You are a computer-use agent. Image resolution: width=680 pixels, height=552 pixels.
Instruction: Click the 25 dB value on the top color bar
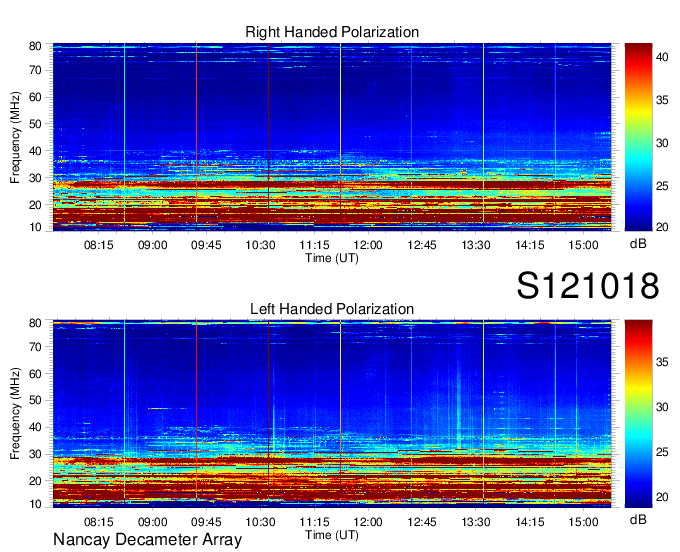tap(662, 186)
